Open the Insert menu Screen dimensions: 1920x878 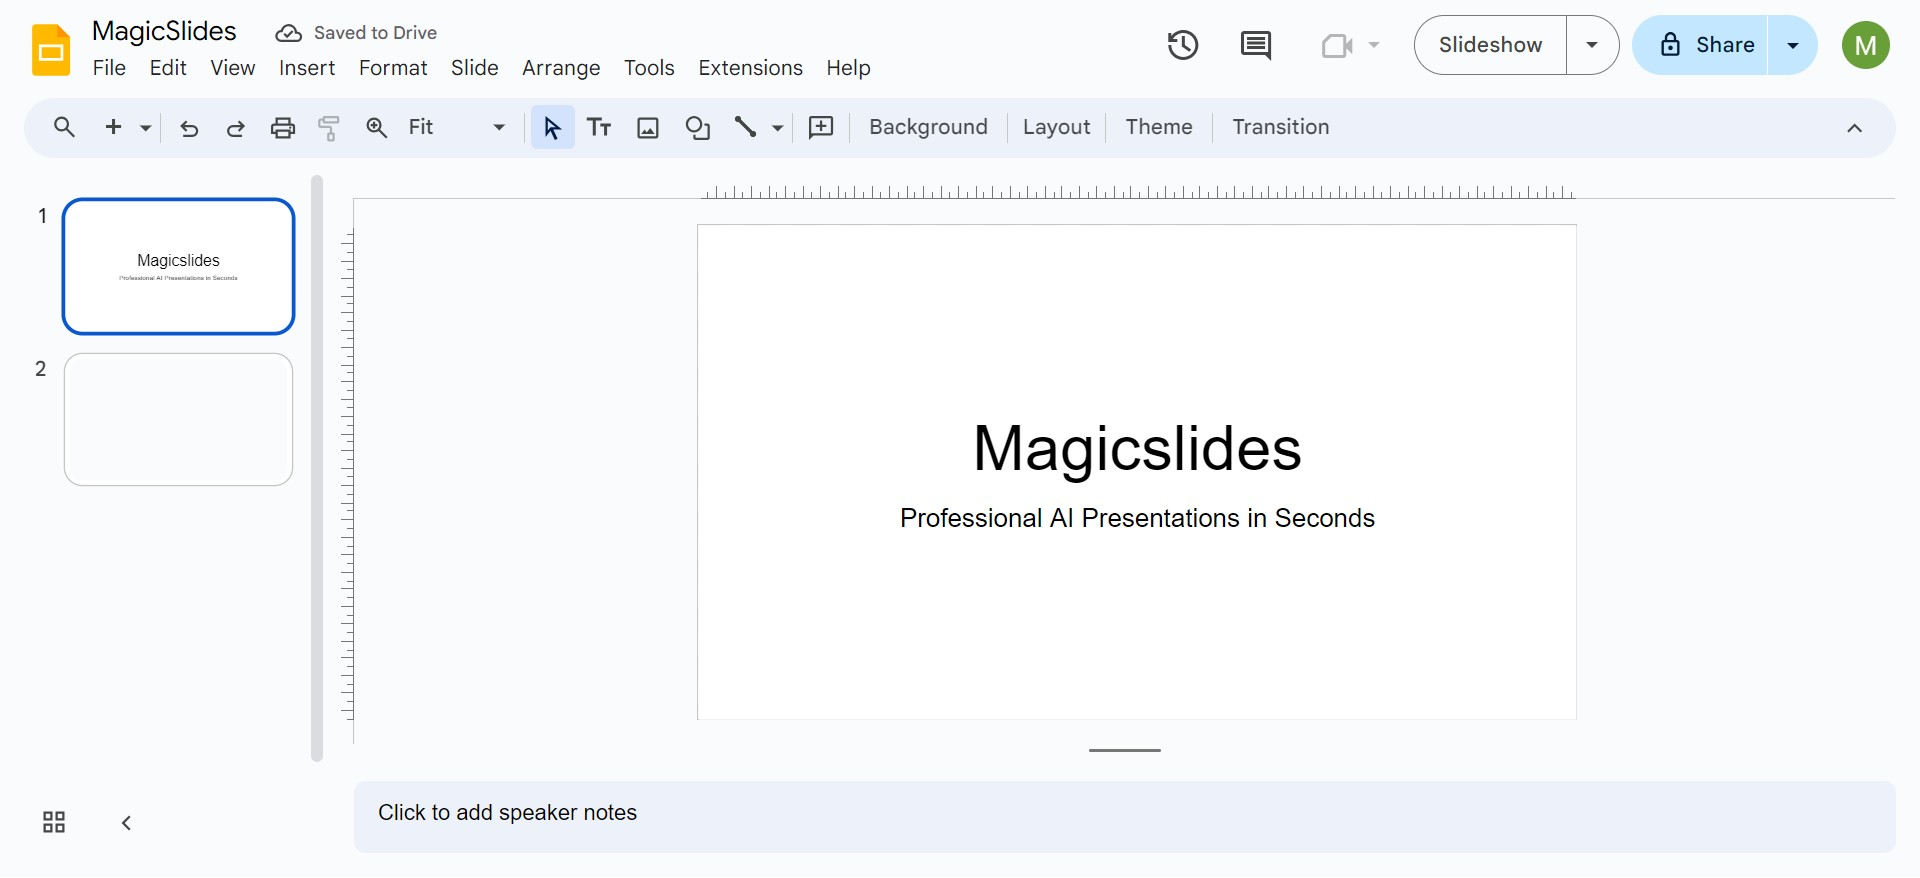[306, 68]
